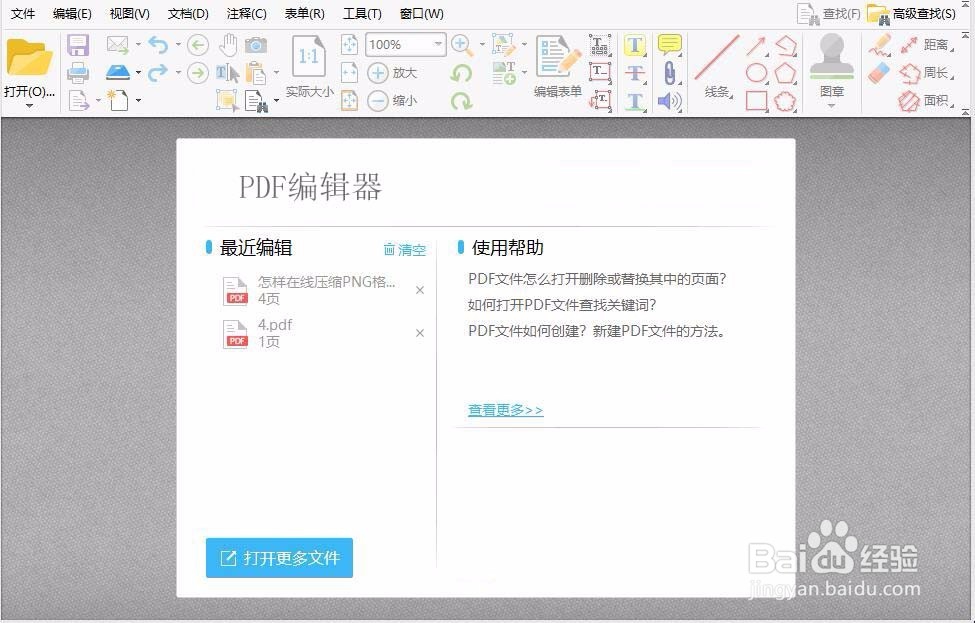
Task: Add a note with the yellow comment icon
Action: click(x=669, y=45)
